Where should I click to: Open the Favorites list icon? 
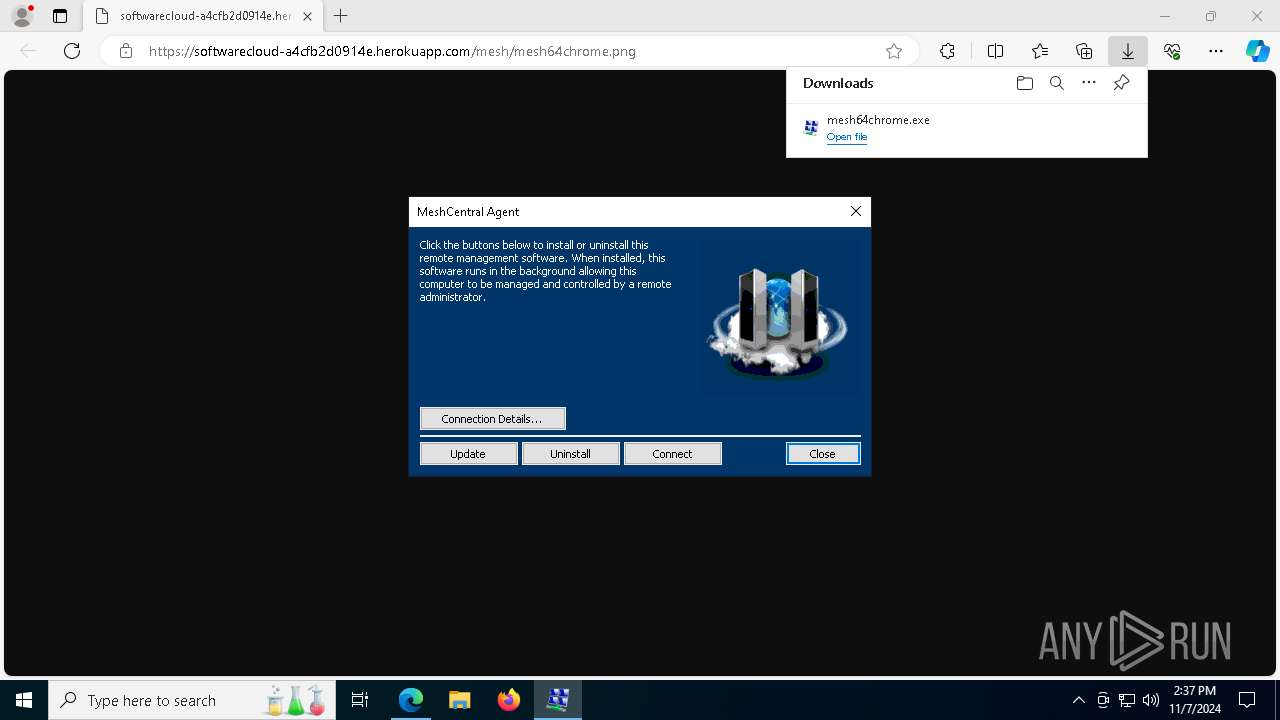[1040, 51]
